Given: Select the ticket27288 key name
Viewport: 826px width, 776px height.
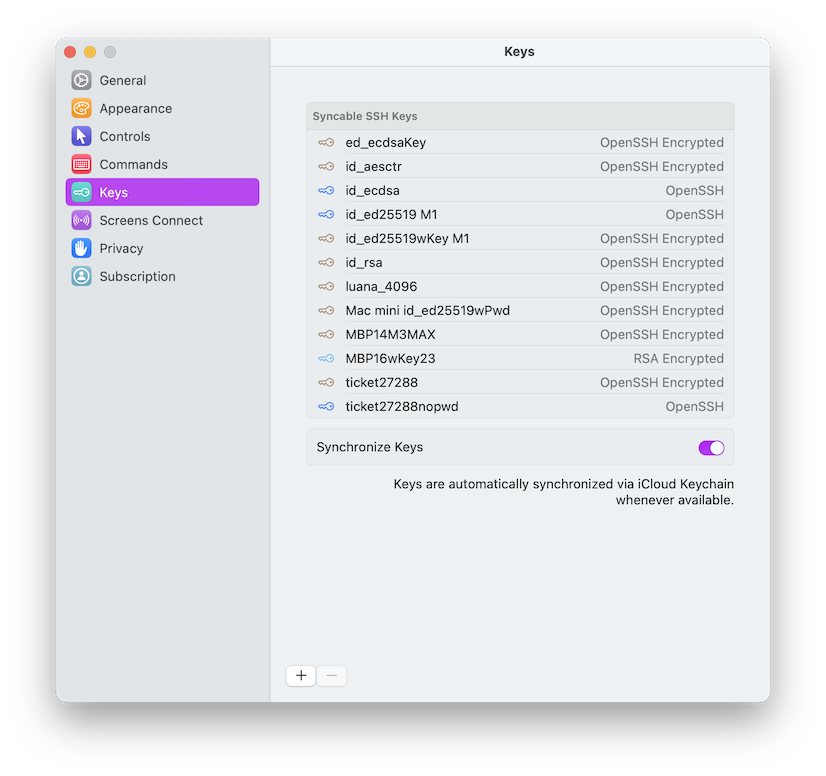Looking at the screenshot, I should tap(381, 382).
